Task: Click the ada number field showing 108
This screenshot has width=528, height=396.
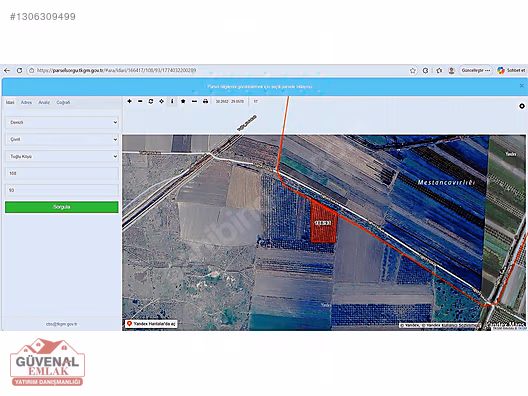Action: tap(62, 173)
